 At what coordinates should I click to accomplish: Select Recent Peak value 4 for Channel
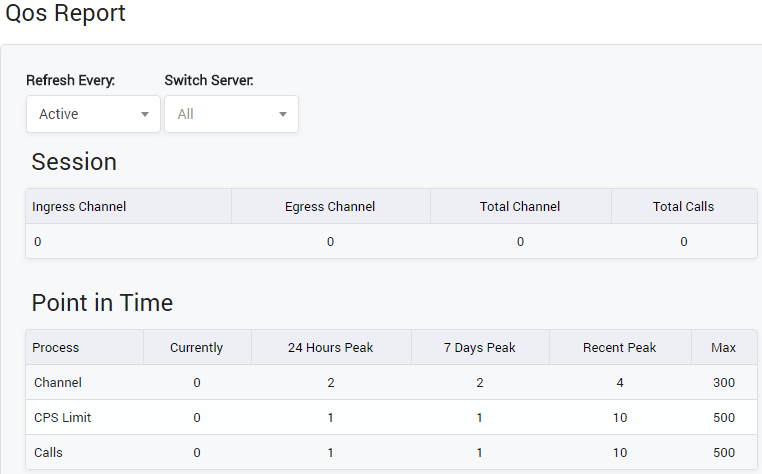(x=620, y=383)
